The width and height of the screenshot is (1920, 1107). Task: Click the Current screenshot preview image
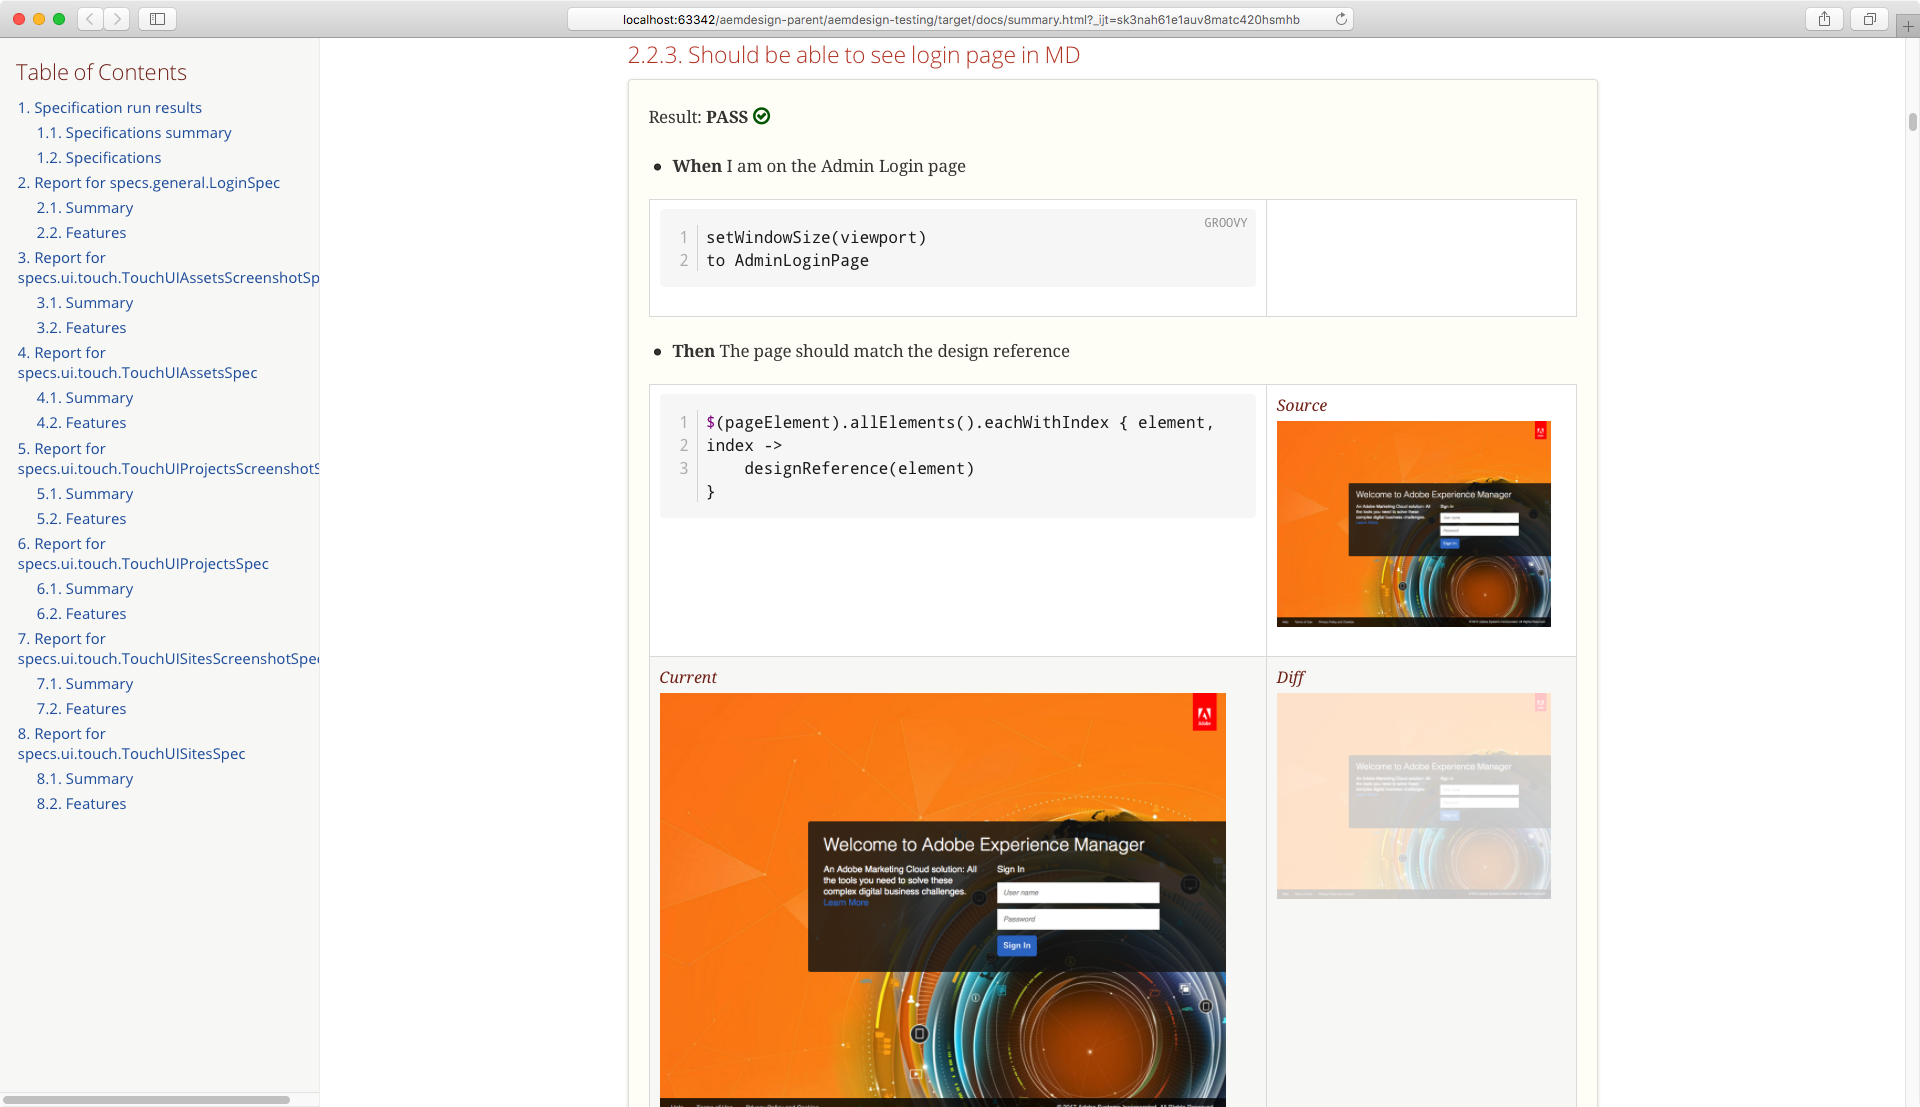coord(942,900)
